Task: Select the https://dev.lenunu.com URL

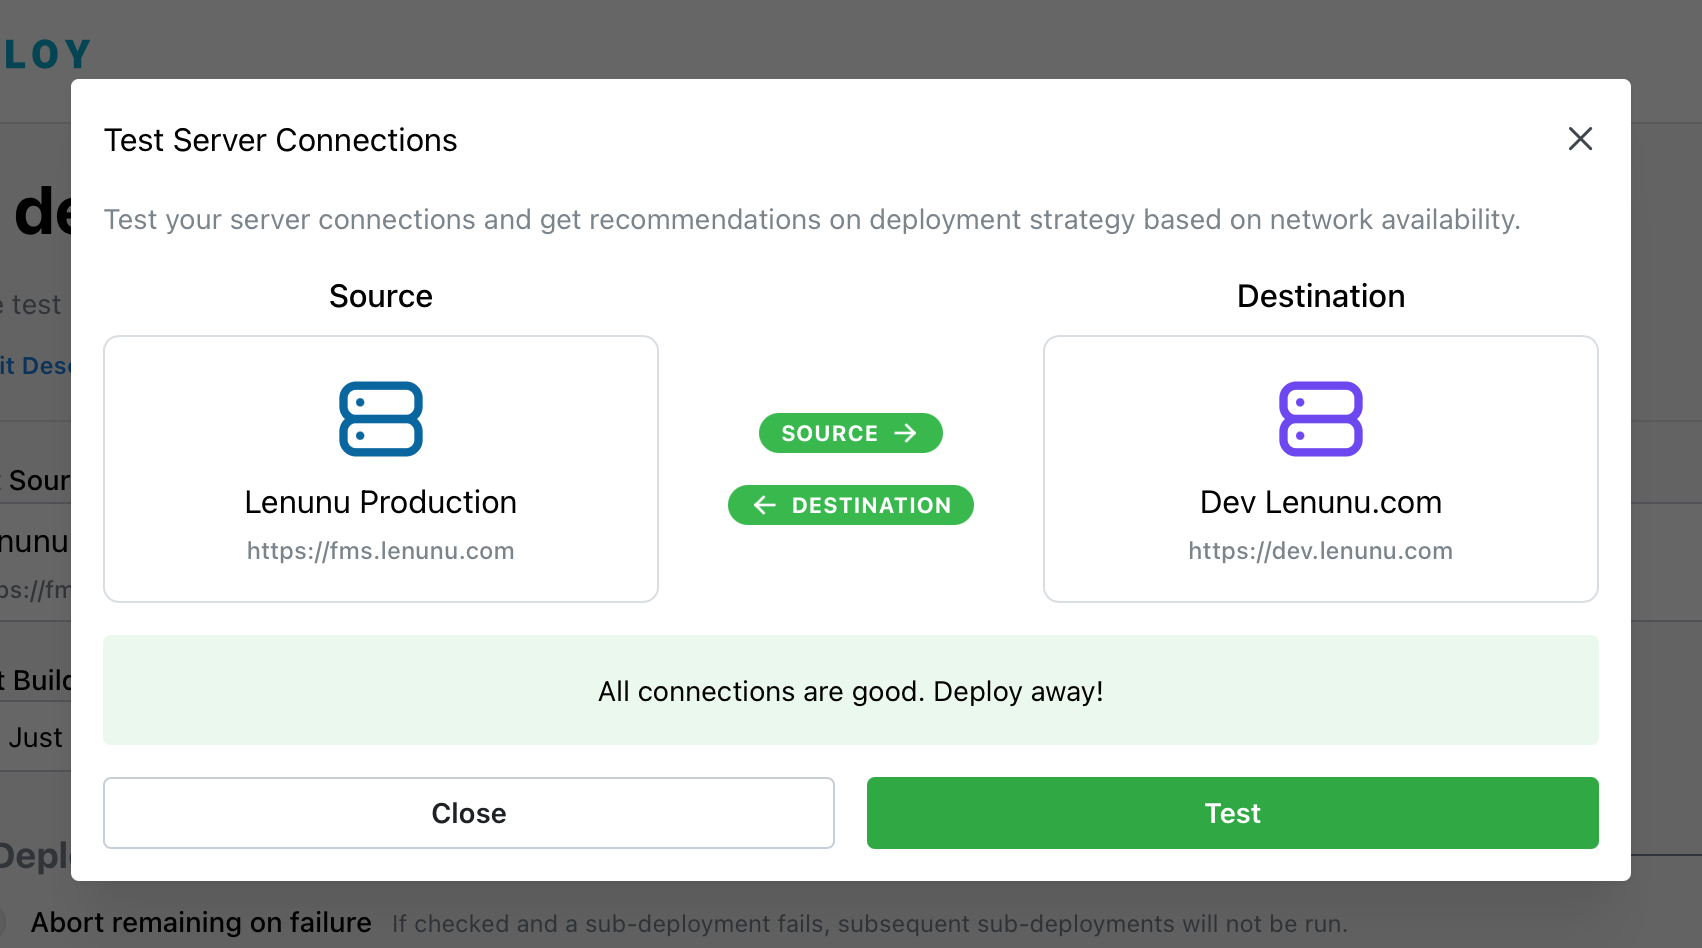Action: click(1321, 551)
